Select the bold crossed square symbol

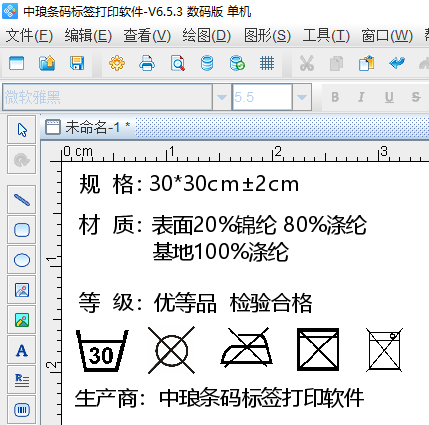pyautogui.click(x=318, y=349)
